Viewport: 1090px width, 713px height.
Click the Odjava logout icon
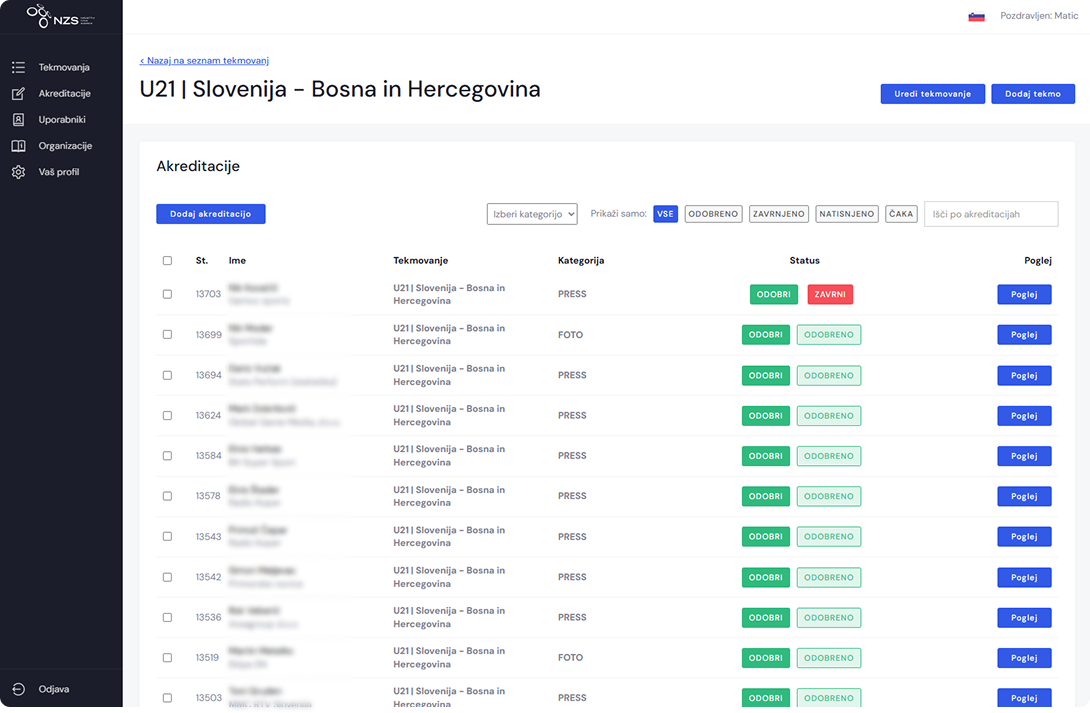[18, 689]
